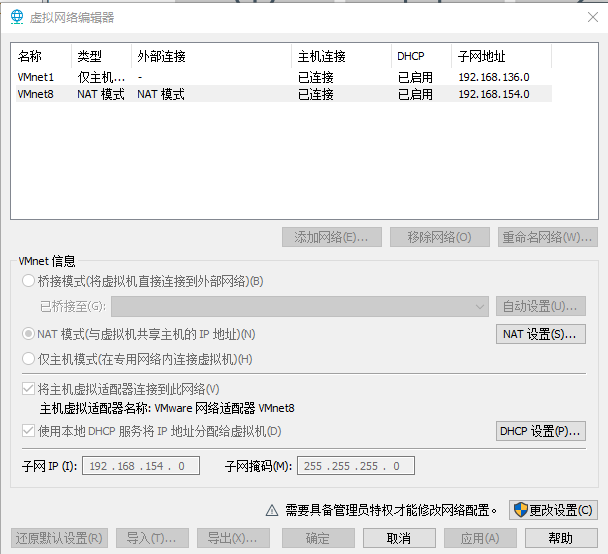Click VMnet8 外部连接 cell NAT 模式
This screenshot has width=608, height=554.
click(161, 94)
